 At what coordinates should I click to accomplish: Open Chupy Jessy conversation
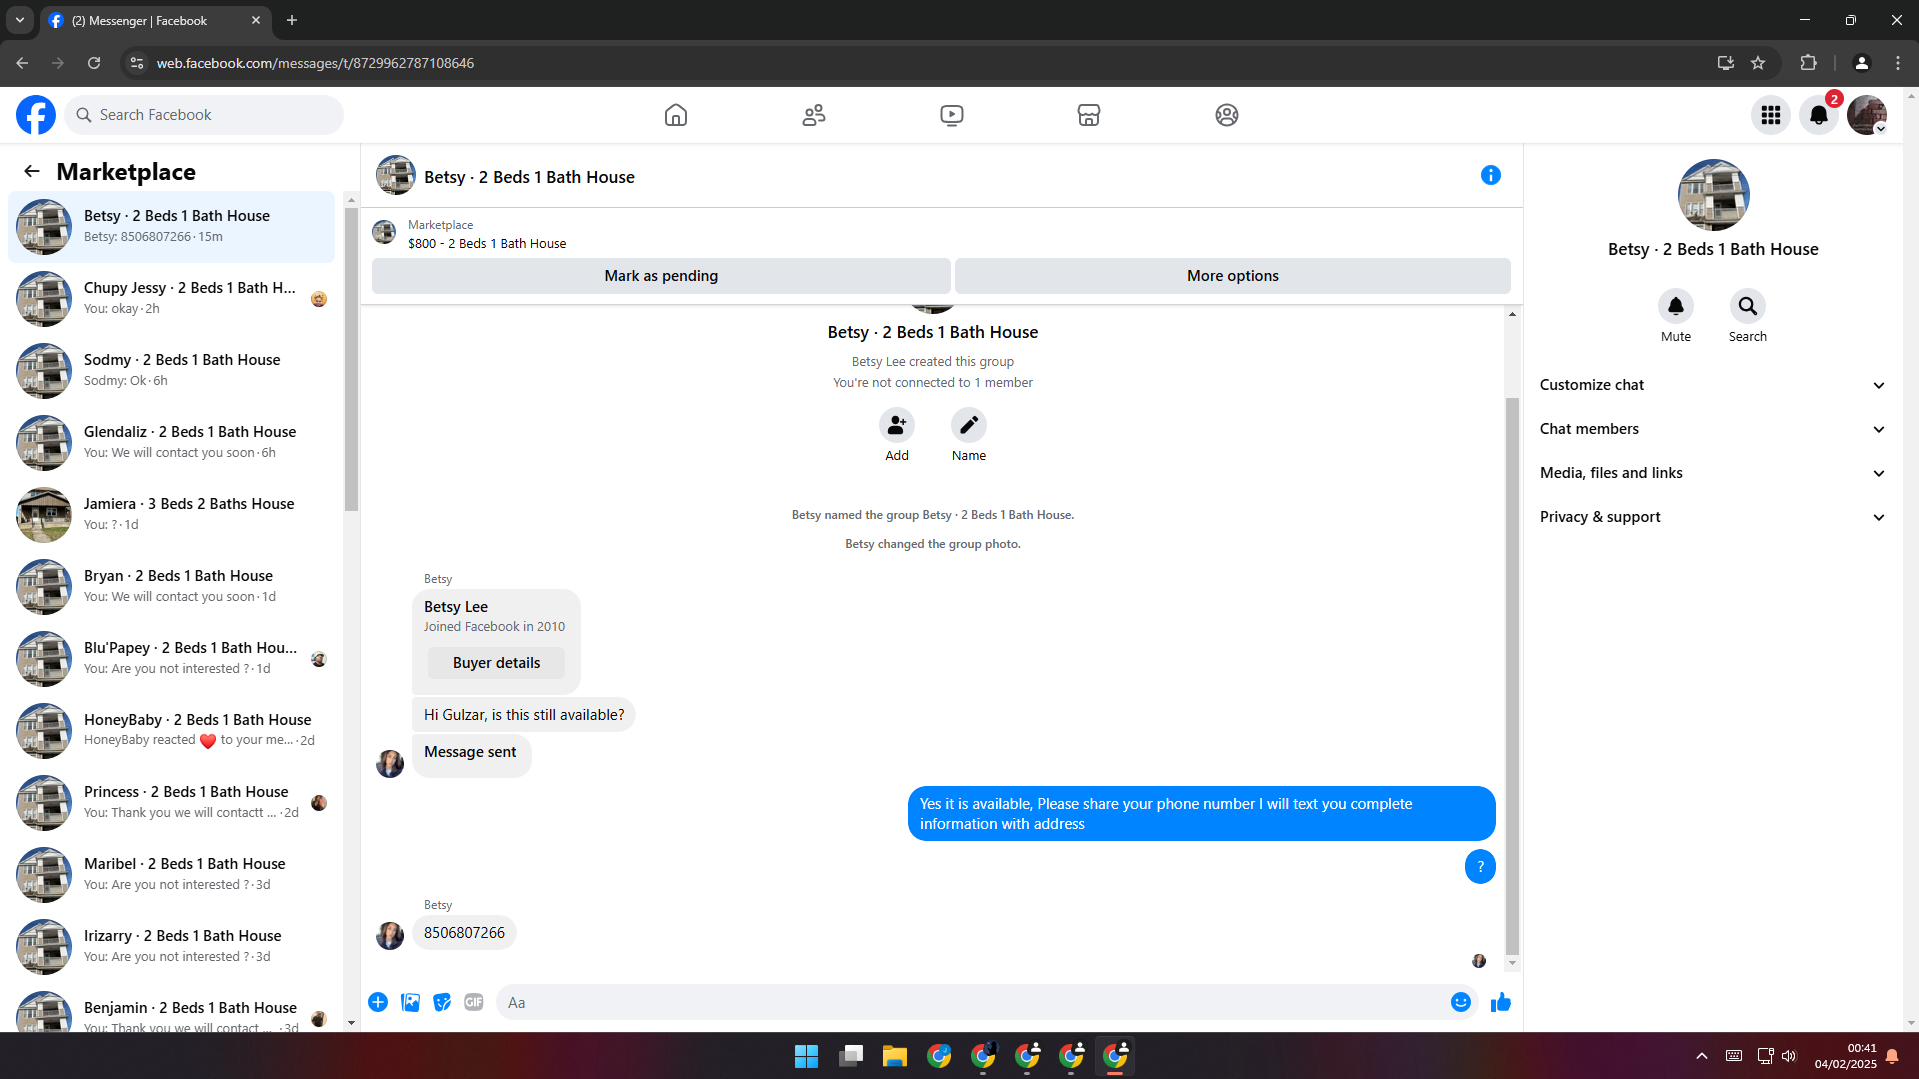(x=171, y=299)
